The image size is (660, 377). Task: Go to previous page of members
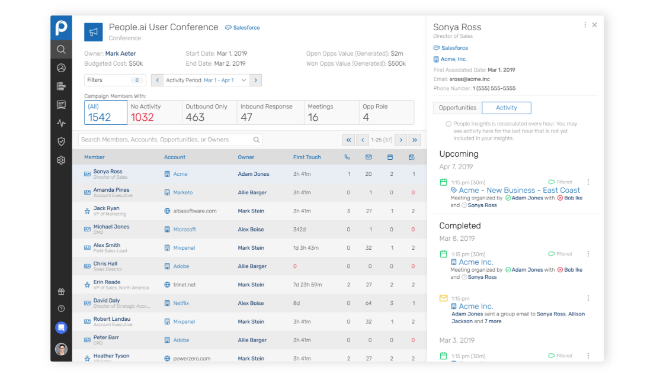pos(362,140)
